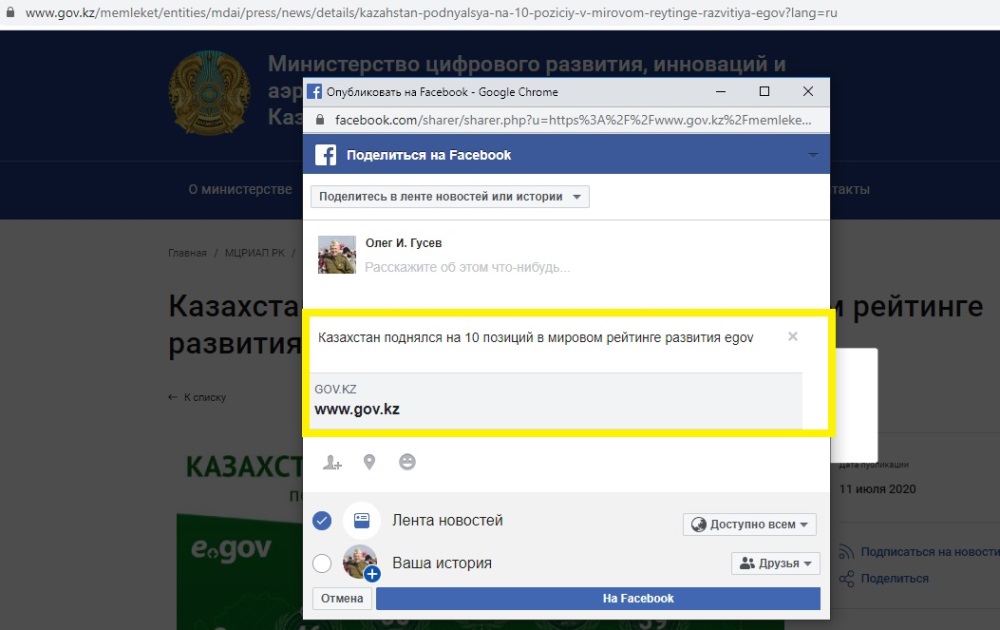Click the Расскажите об этом что-нибудь text field
This screenshot has width=1000, height=630.
tap(467, 268)
